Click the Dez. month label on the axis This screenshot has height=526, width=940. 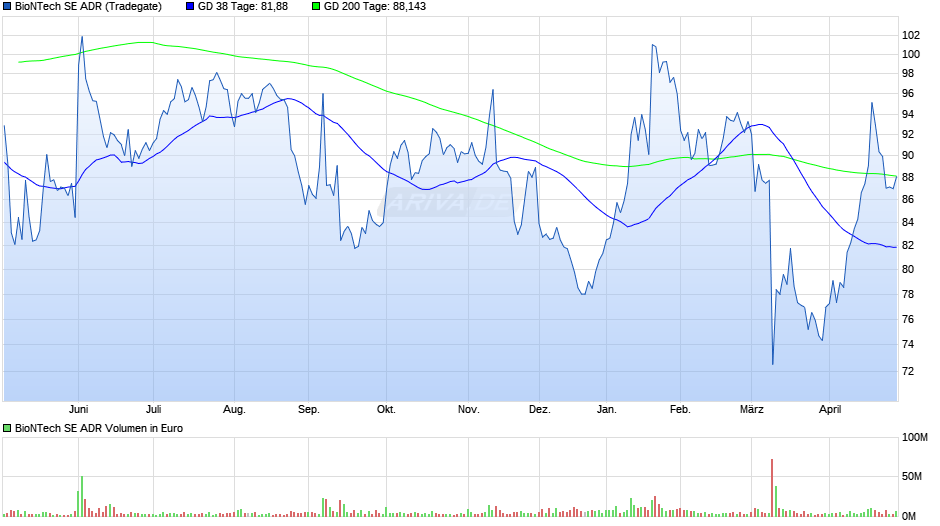pyautogui.click(x=540, y=409)
